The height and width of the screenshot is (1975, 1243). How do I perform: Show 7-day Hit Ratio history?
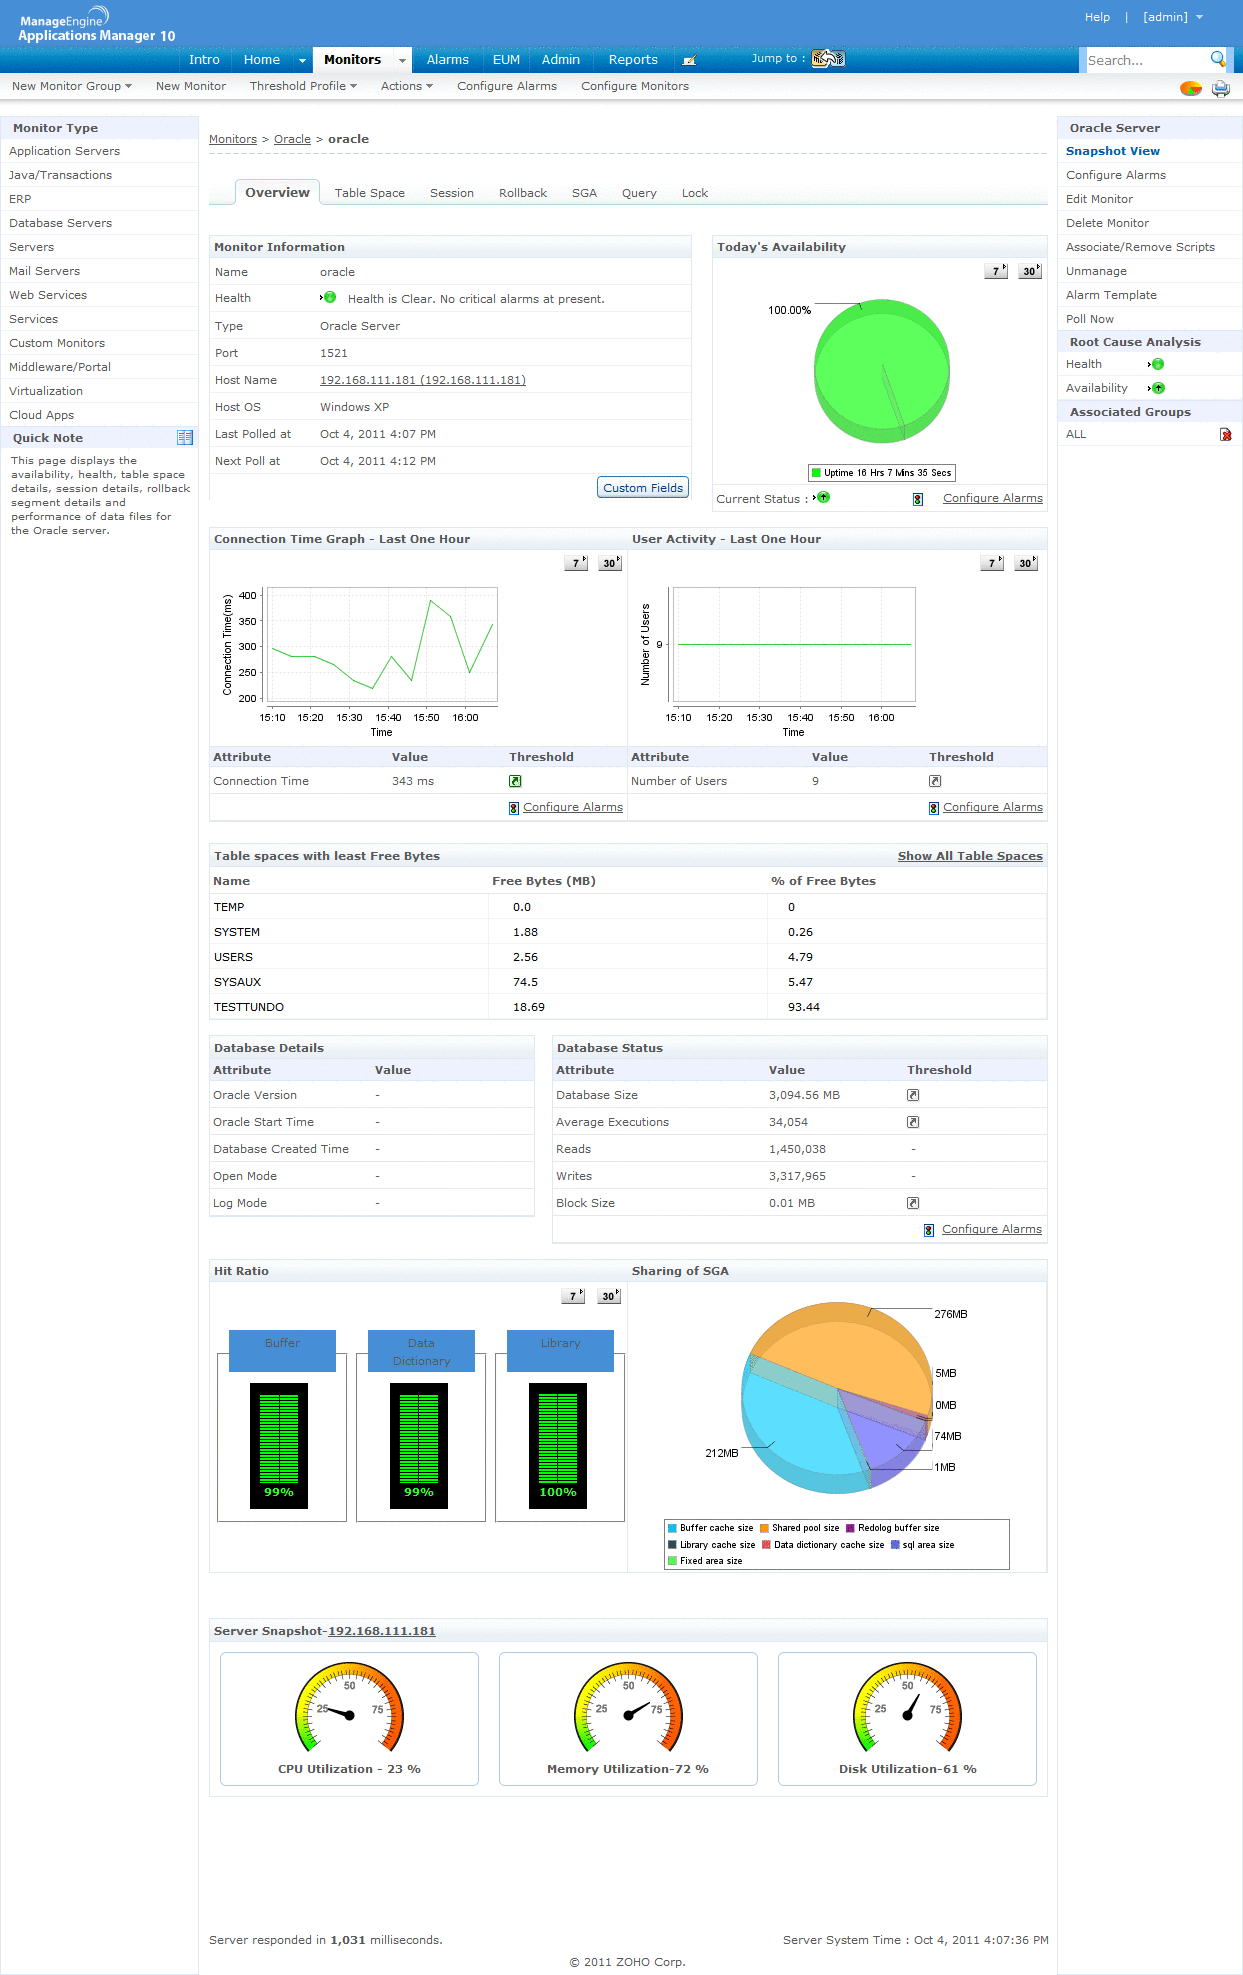(573, 1296)
